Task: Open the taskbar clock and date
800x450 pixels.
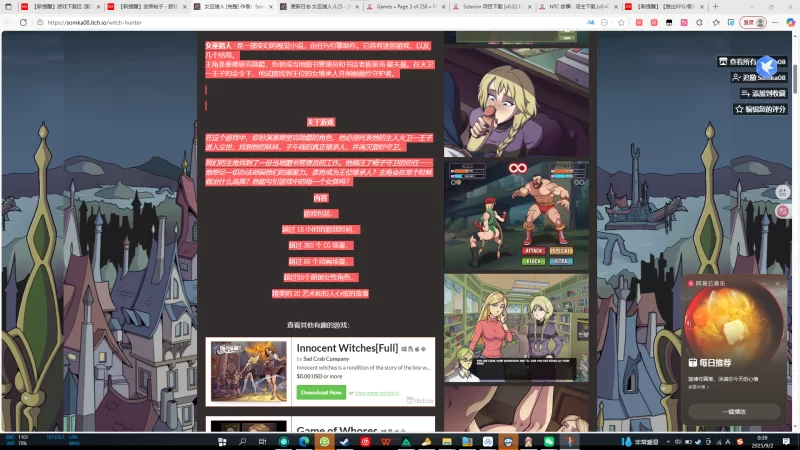Action: pos(762,442)
